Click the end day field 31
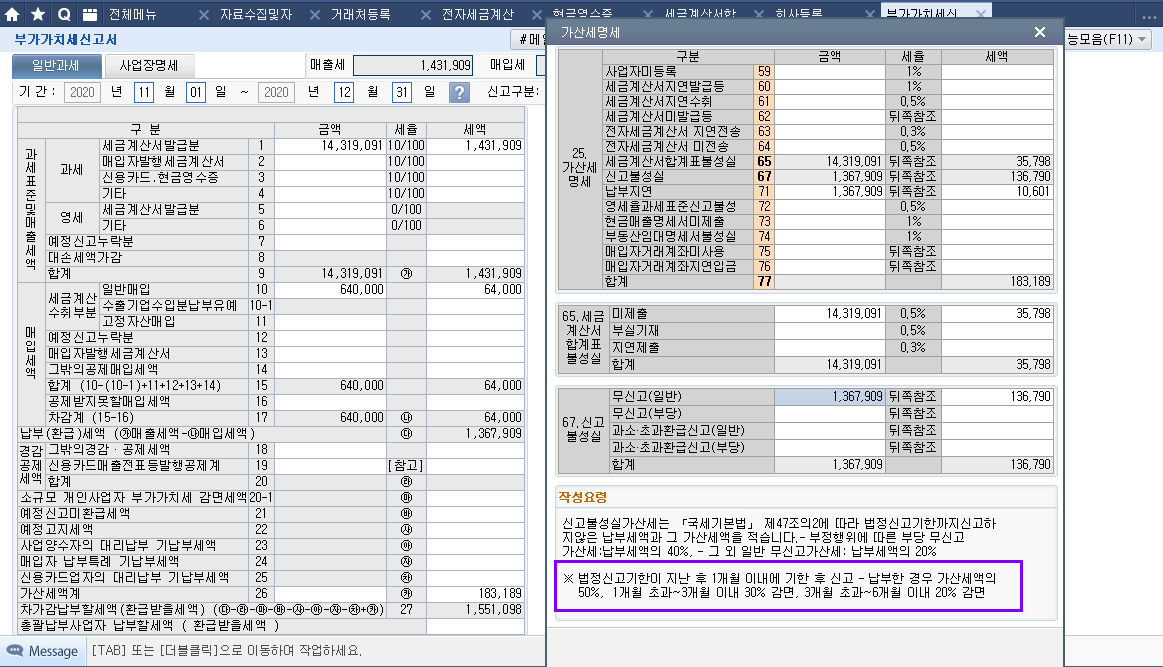This screenshot has height=667, width=1163. (401, 92)
